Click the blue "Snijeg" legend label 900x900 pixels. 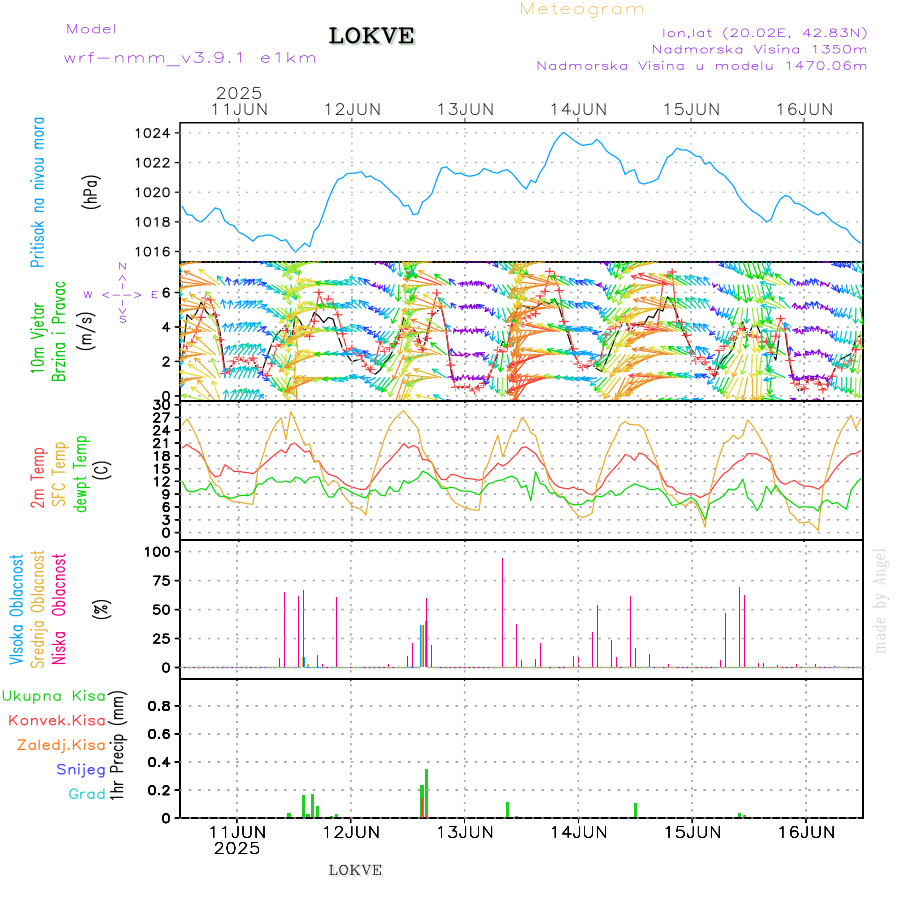[81, 770]
